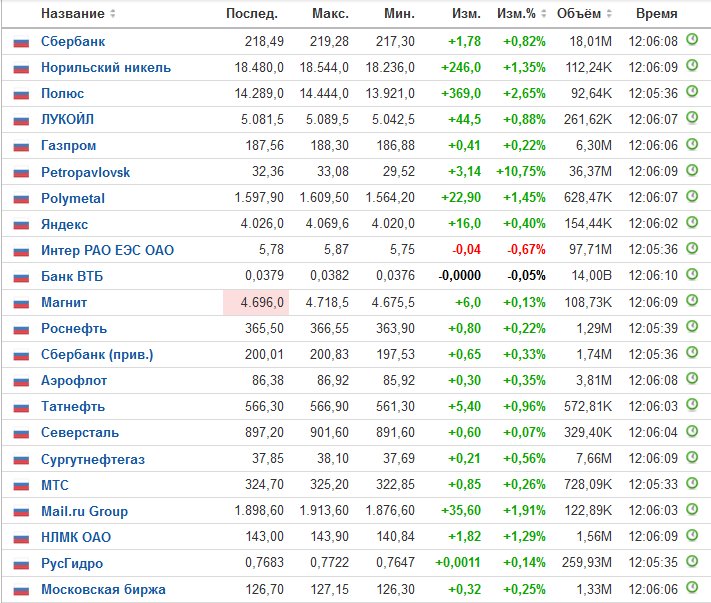The width and height of the screenshot is (711, 603).
Task: Open the Татнефть stock link
Action: click(73, 407)
